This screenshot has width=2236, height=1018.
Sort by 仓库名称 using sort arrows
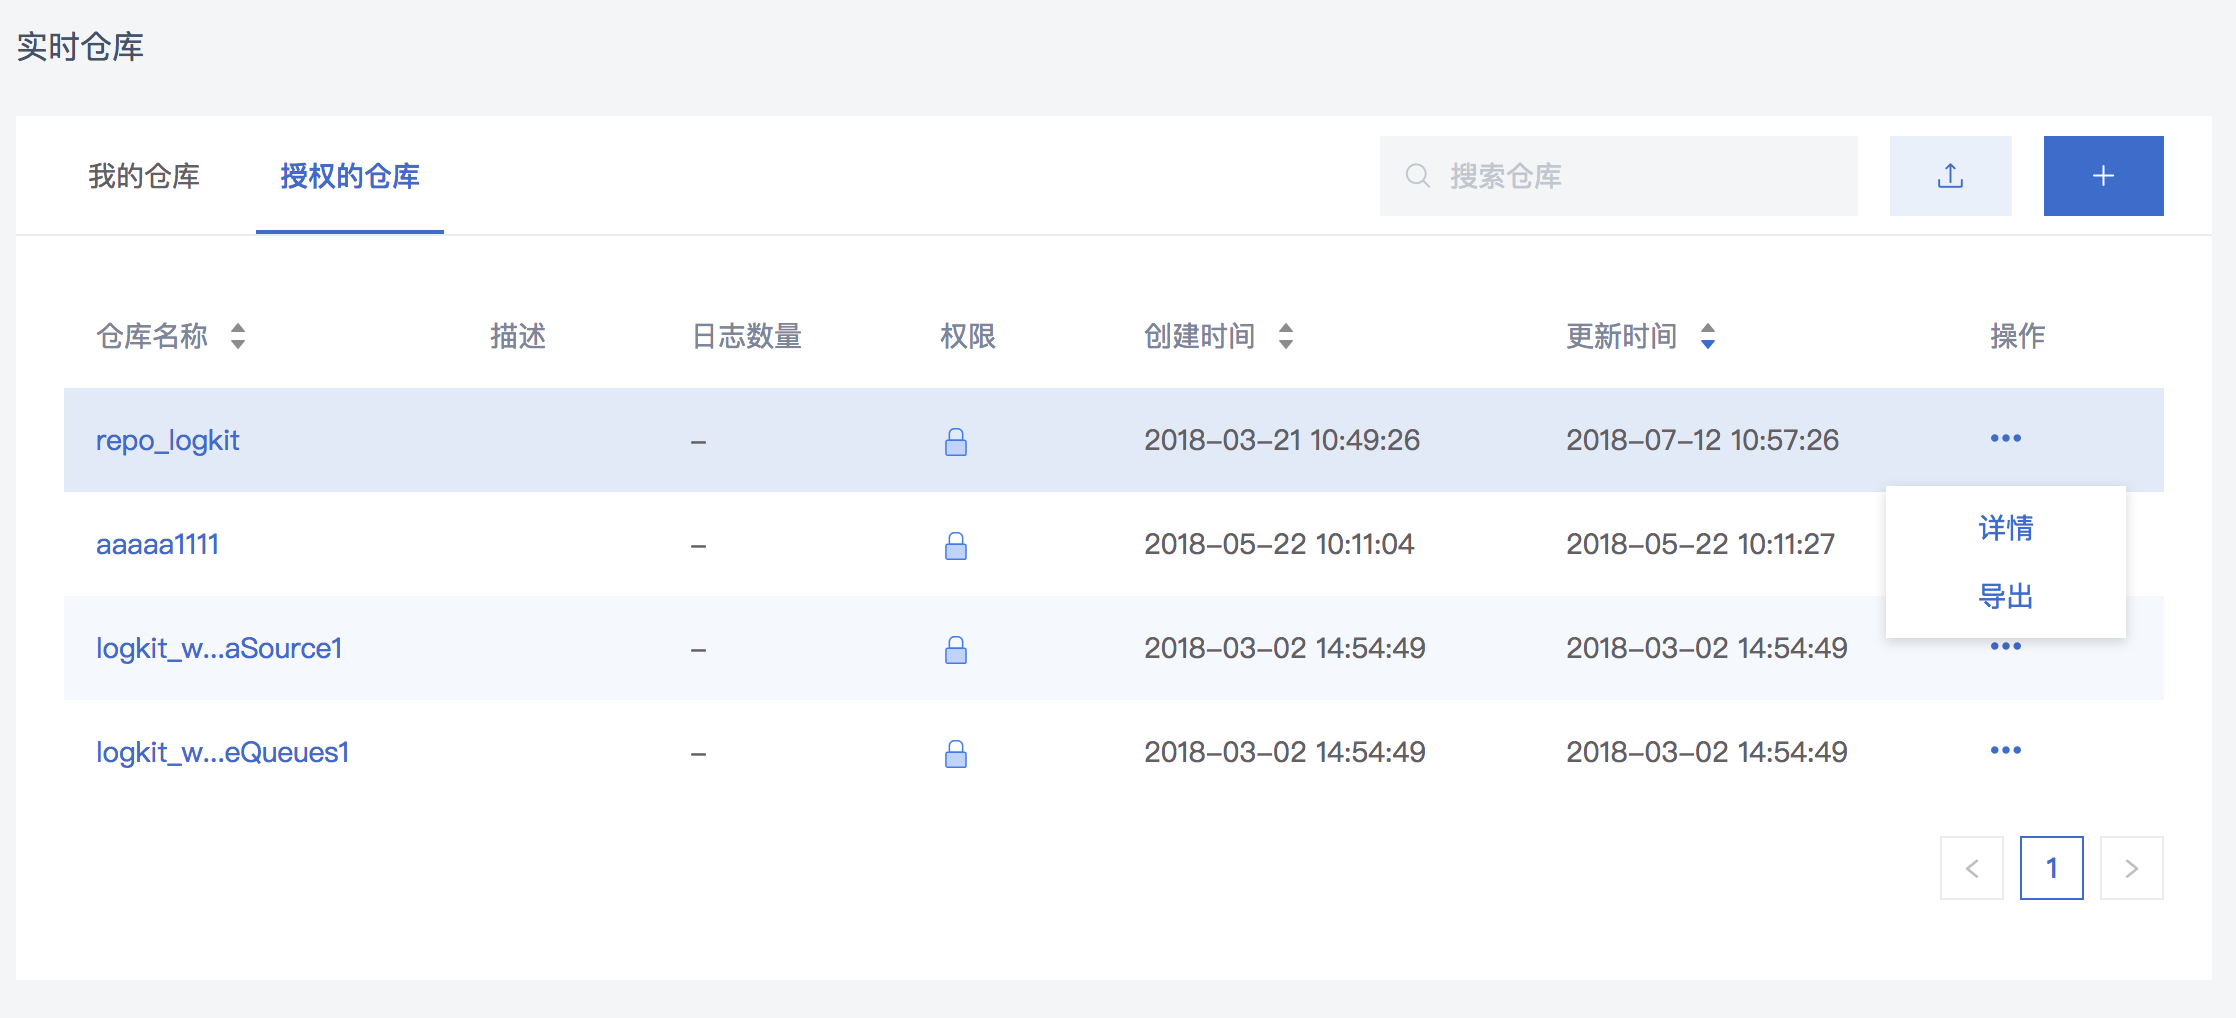point(237,336)
